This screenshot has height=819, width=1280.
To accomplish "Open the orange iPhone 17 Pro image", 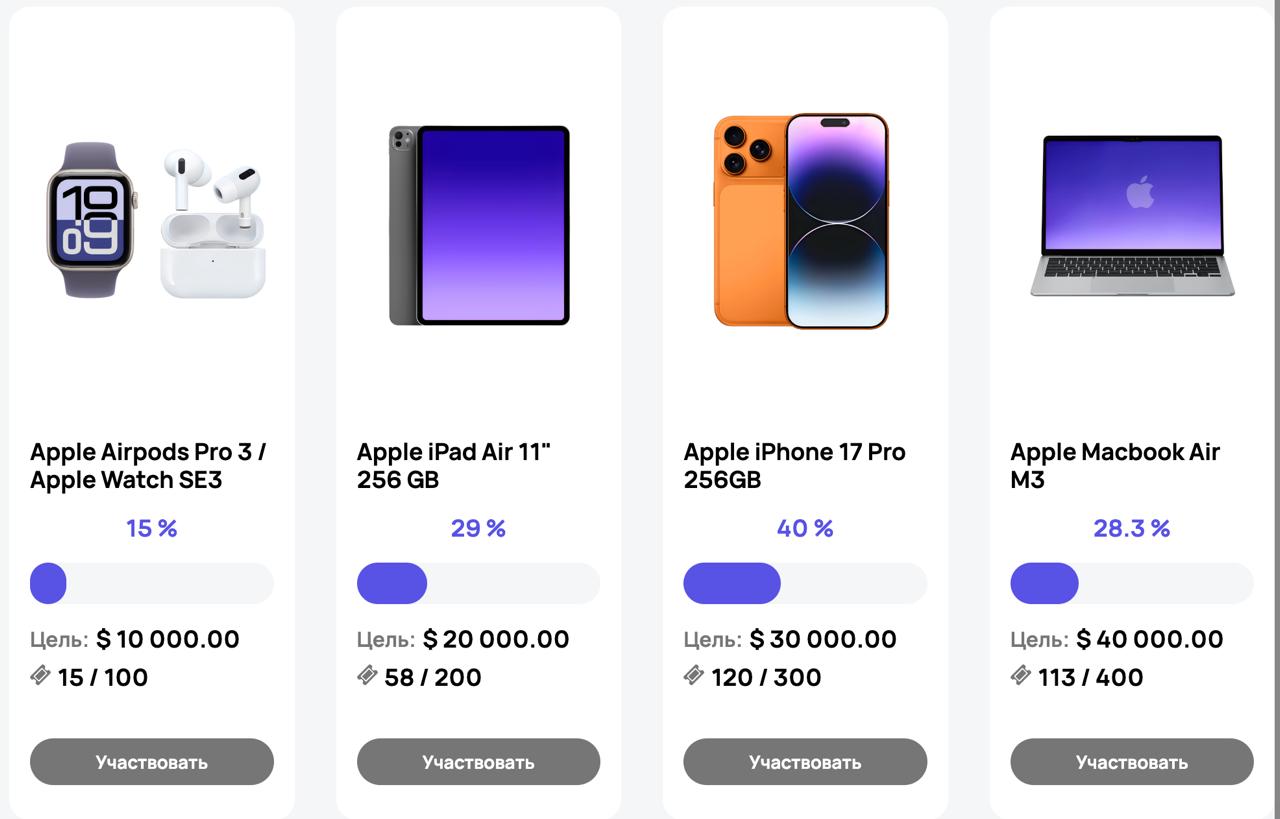I will [x=801, y=221].
